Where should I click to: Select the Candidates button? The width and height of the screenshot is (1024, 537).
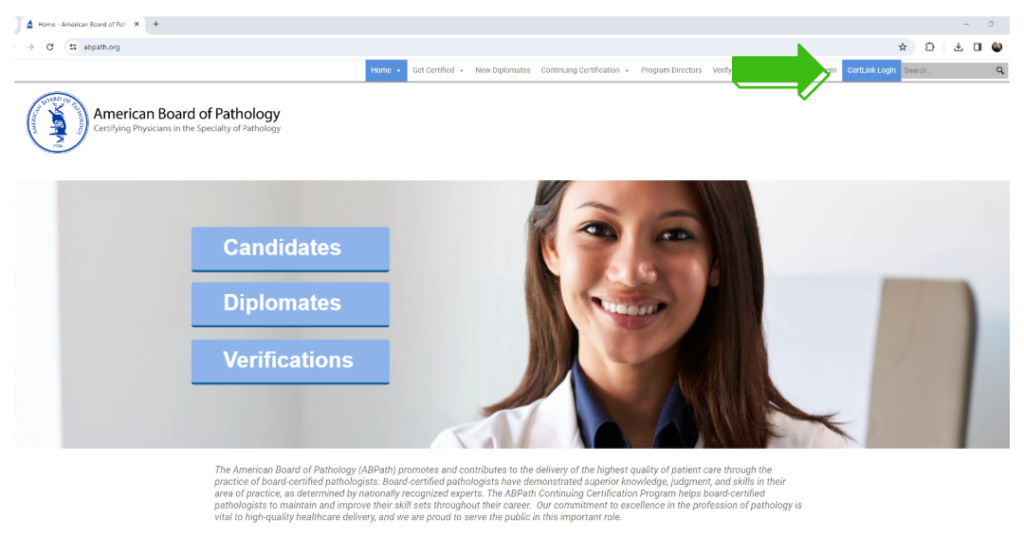[x=291, y=249]
